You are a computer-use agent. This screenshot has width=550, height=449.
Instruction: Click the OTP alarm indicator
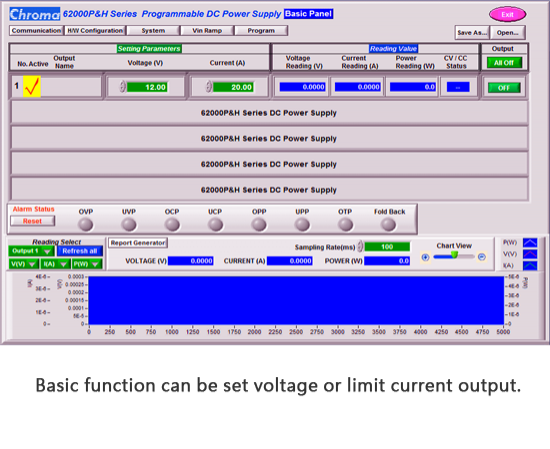click(345, 224)
